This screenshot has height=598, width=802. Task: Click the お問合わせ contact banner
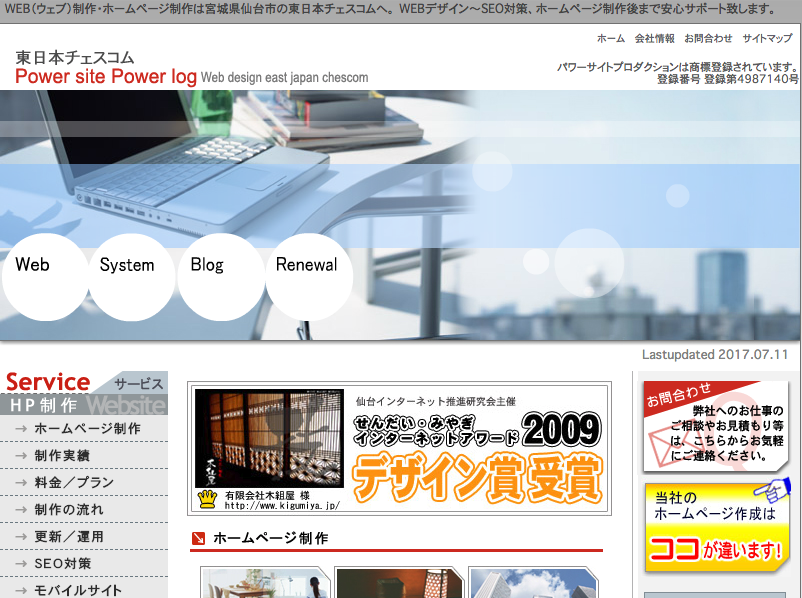pos(715,426)
